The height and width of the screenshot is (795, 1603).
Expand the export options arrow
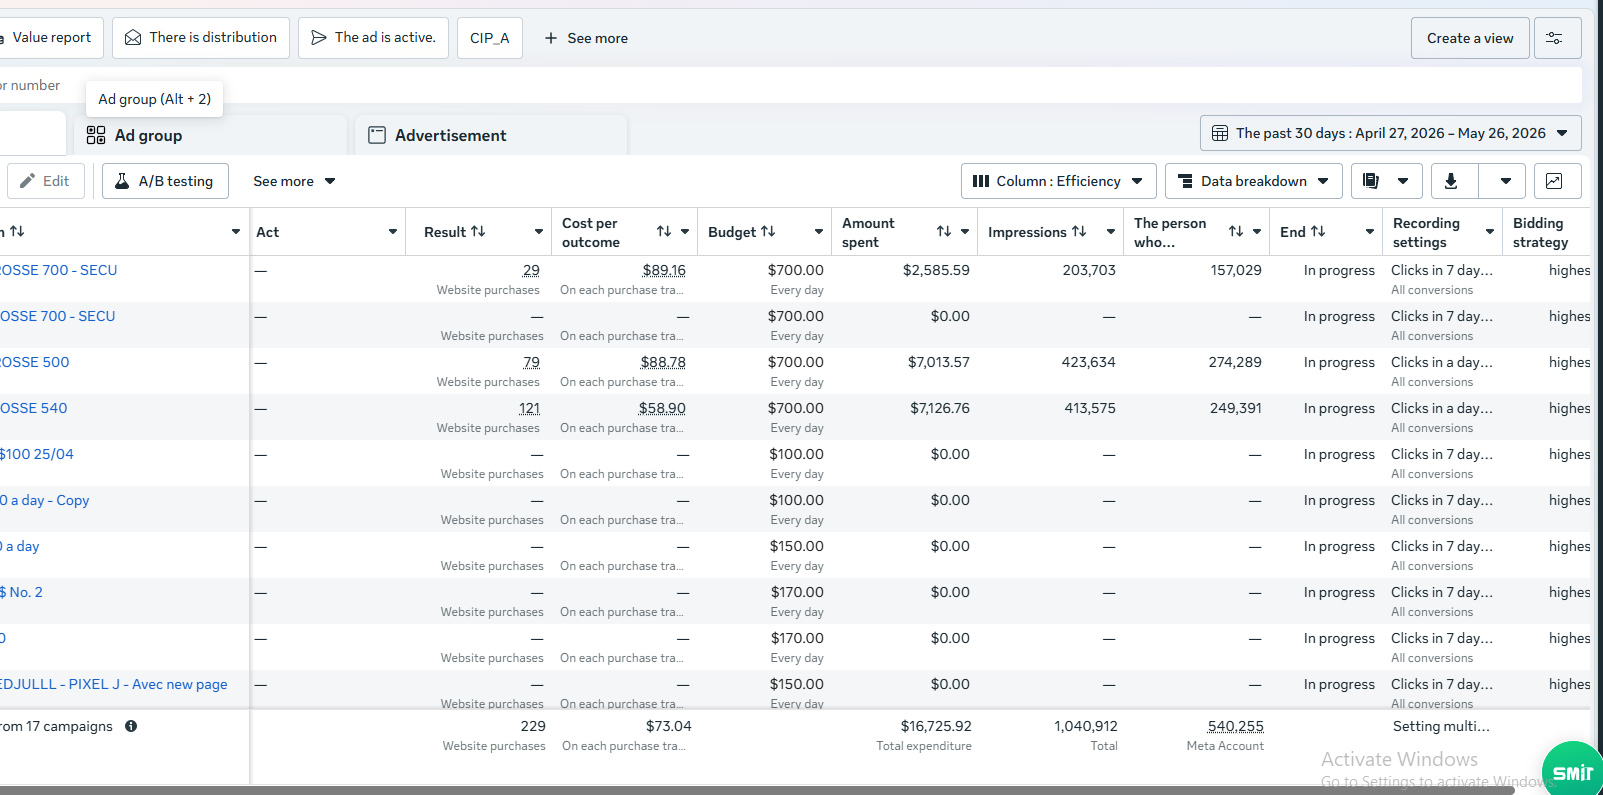pos(1505,181)
